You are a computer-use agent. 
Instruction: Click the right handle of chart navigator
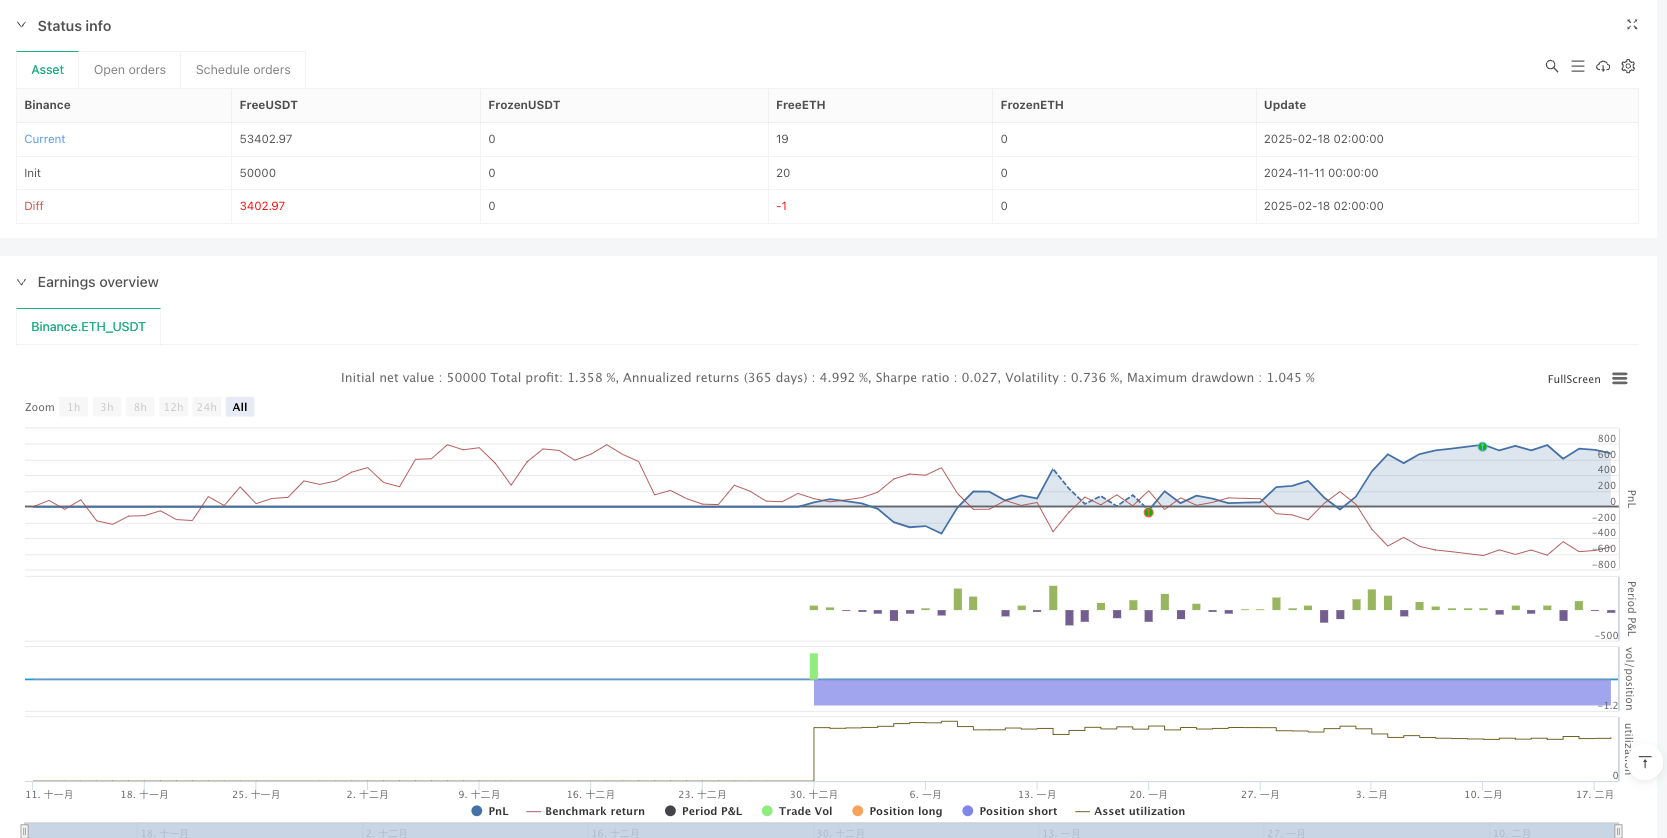pyautogui.click(x=1618, y=831)
